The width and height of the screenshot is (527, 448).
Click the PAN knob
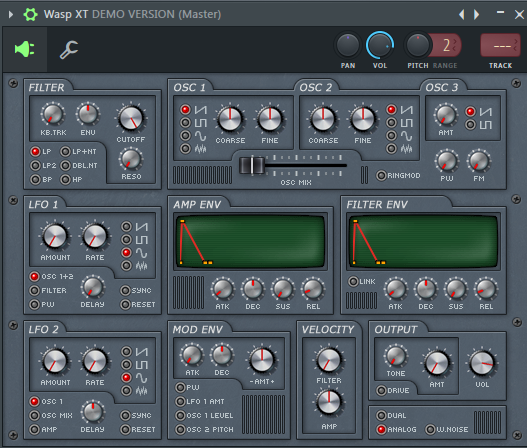(348, 45)
